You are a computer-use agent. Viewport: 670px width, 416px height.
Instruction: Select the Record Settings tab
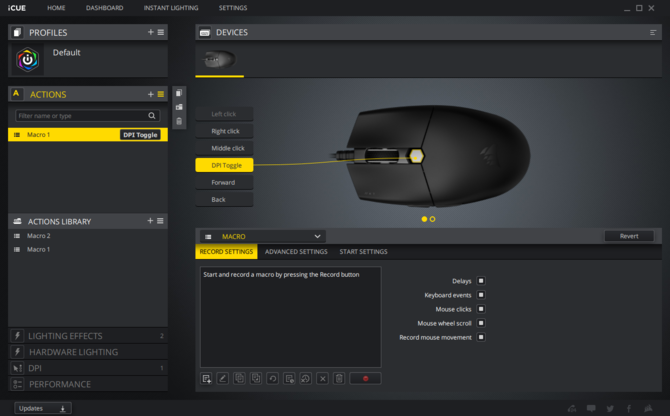pyautogui.click(x=226, y=252)
